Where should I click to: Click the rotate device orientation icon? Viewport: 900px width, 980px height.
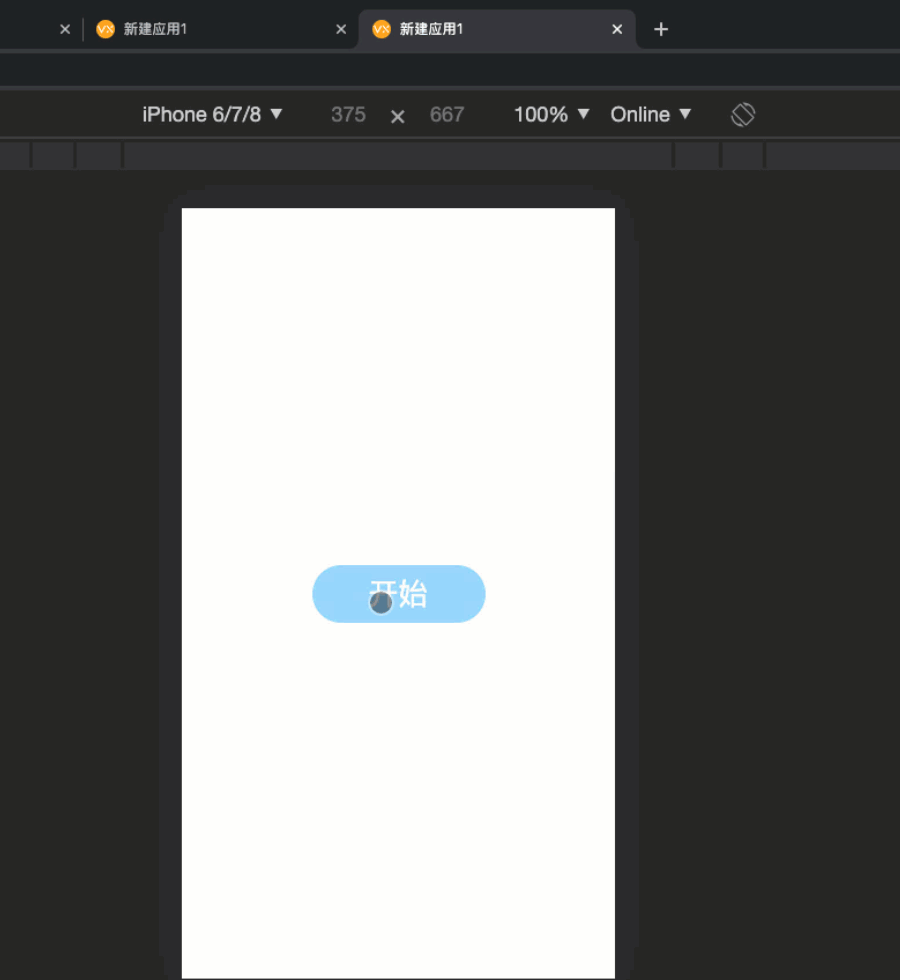pyautogui.click(x=743, y=114)
